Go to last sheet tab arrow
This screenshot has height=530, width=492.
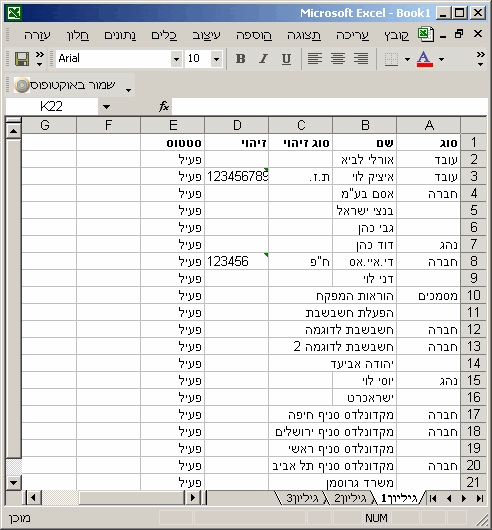coord(479,498)
